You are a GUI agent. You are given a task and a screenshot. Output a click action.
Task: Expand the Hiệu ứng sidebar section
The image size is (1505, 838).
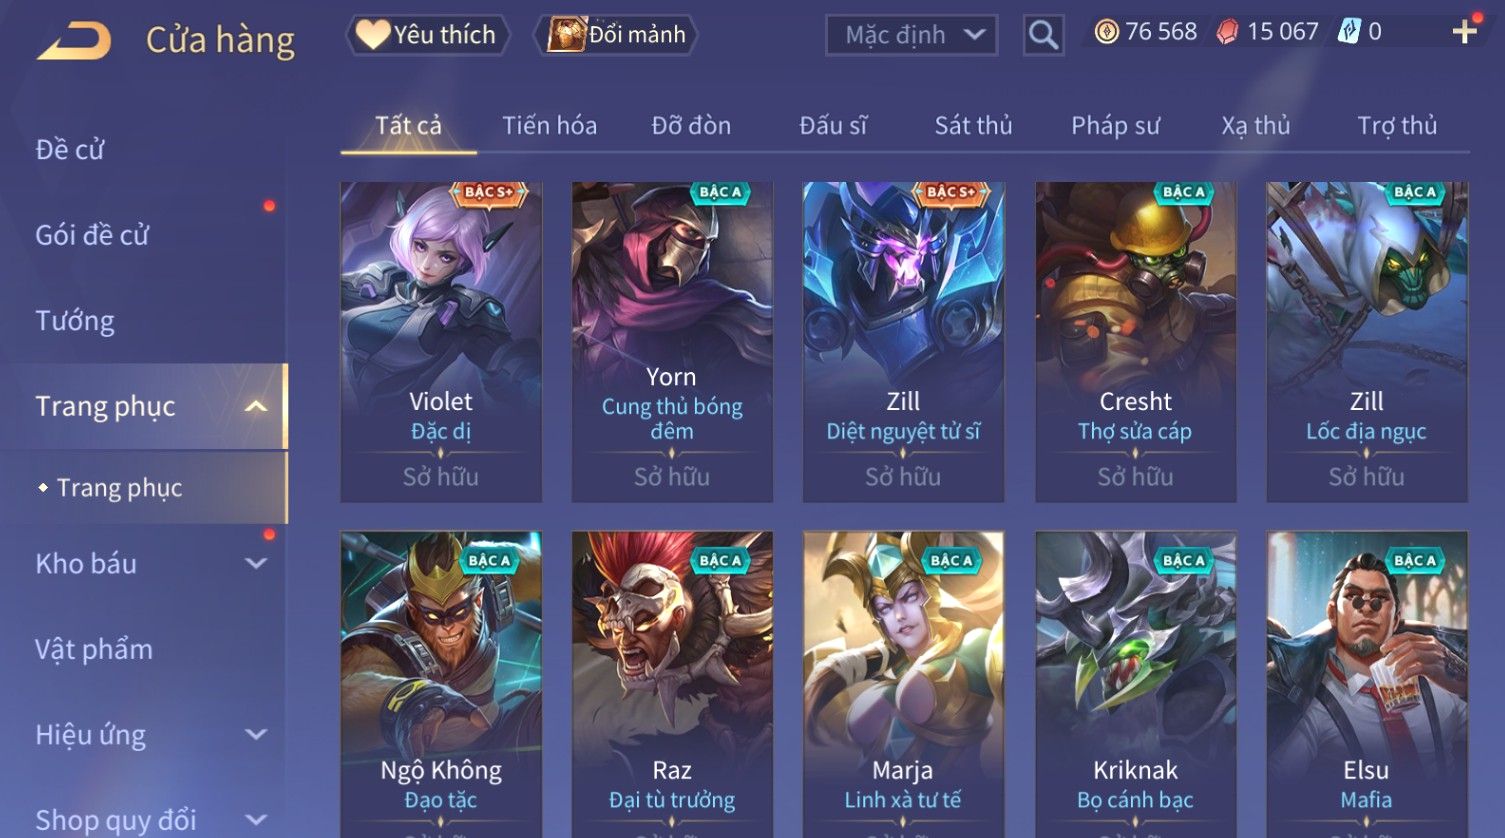256,735
